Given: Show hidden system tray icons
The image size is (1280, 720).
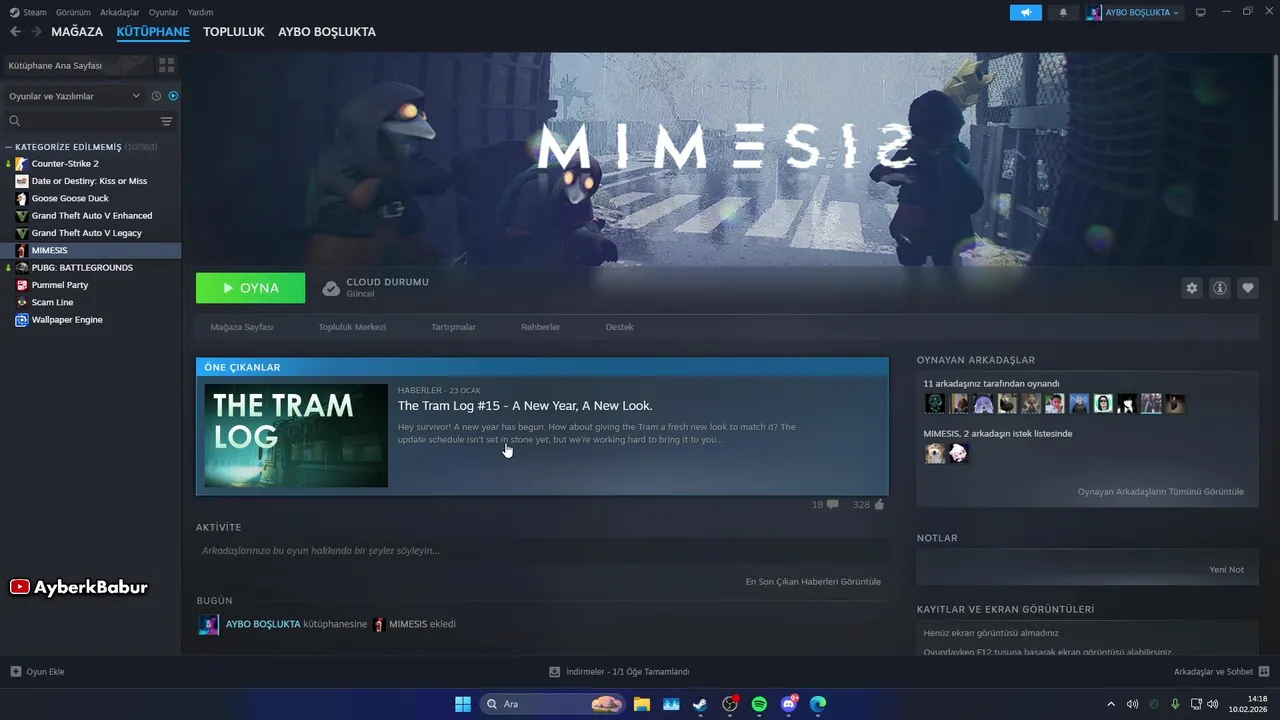Looking at the screenshot, I should [x=1110, y=704].
